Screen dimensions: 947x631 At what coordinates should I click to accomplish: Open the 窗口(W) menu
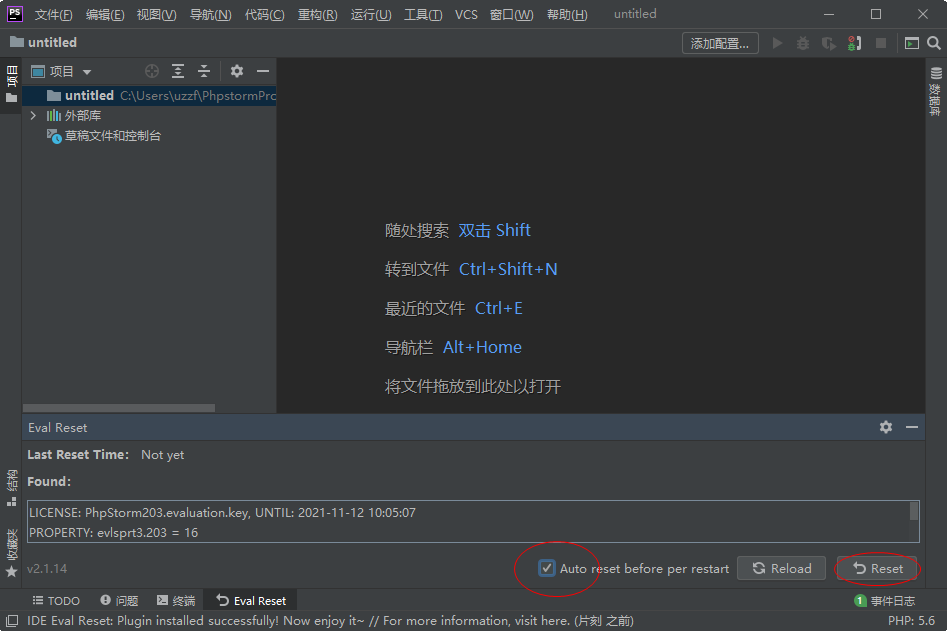512,14
